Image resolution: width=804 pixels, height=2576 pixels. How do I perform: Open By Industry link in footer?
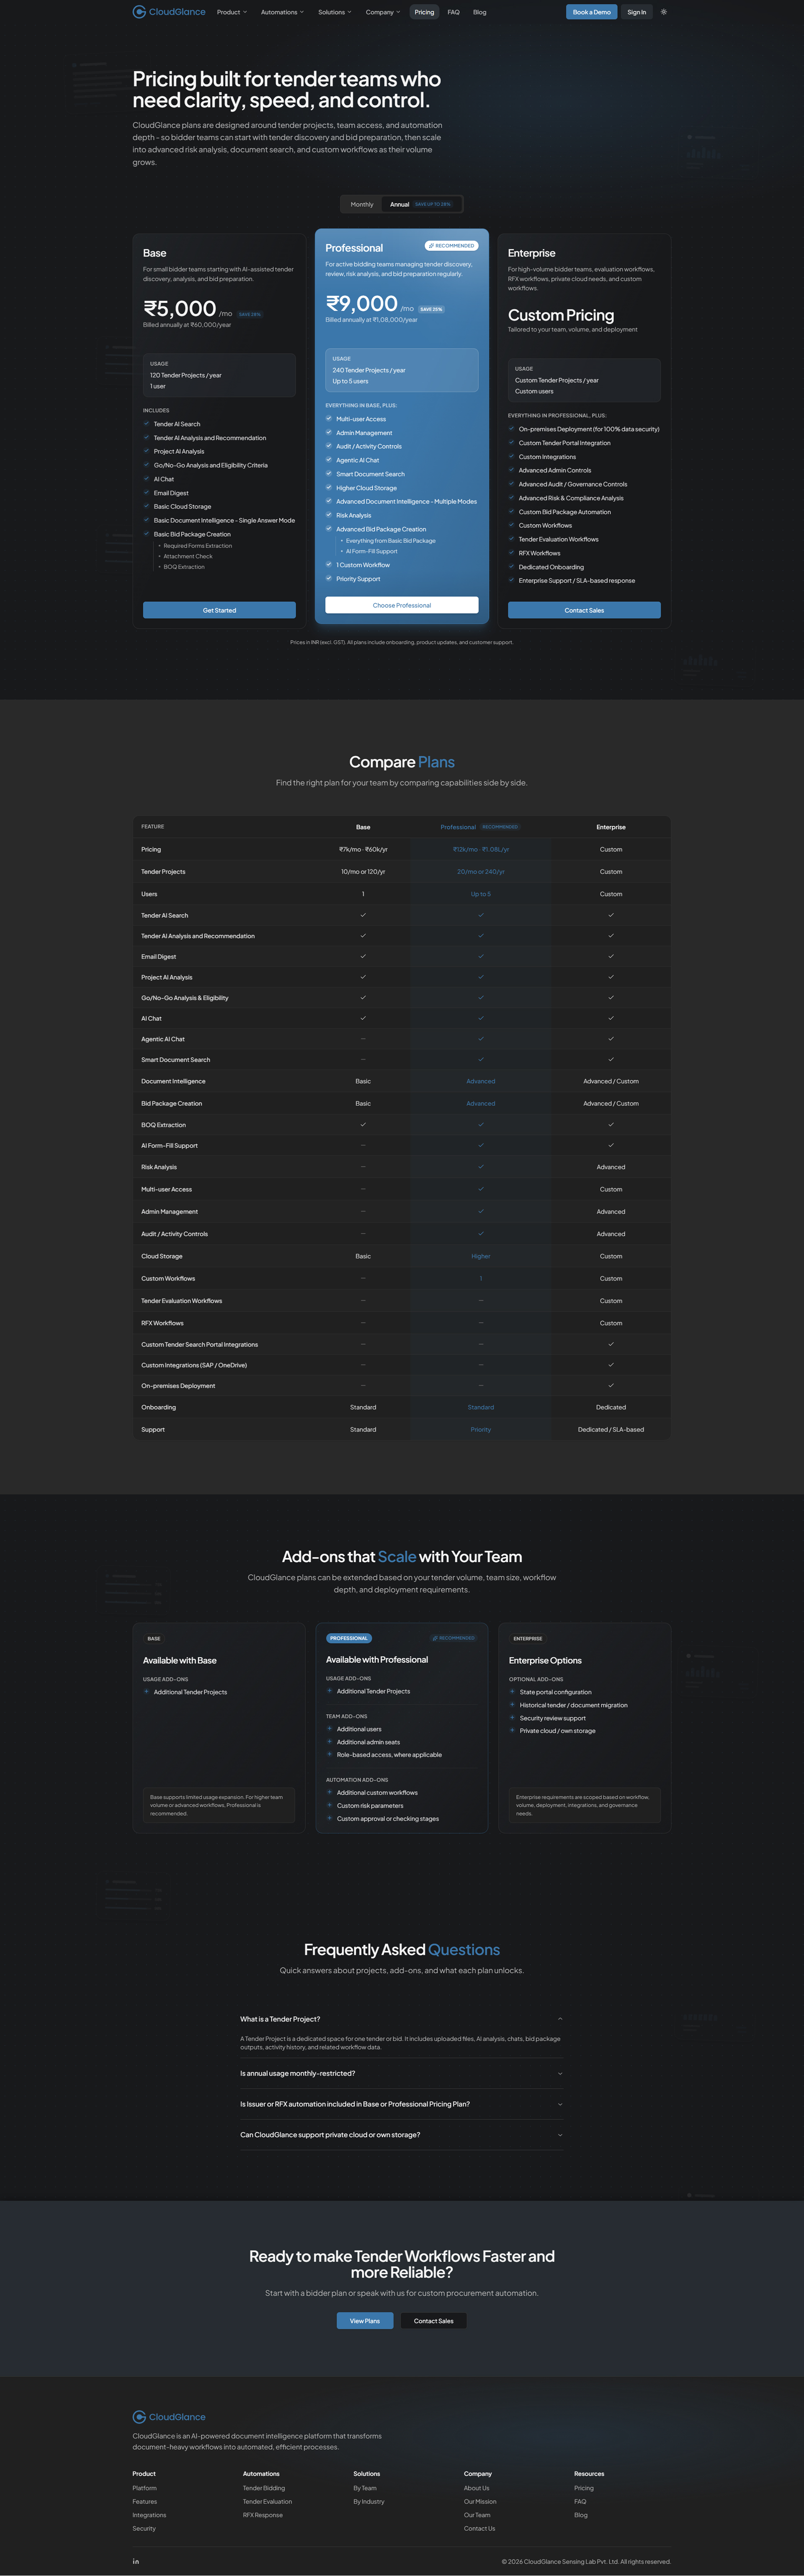tap(369, 2501)
